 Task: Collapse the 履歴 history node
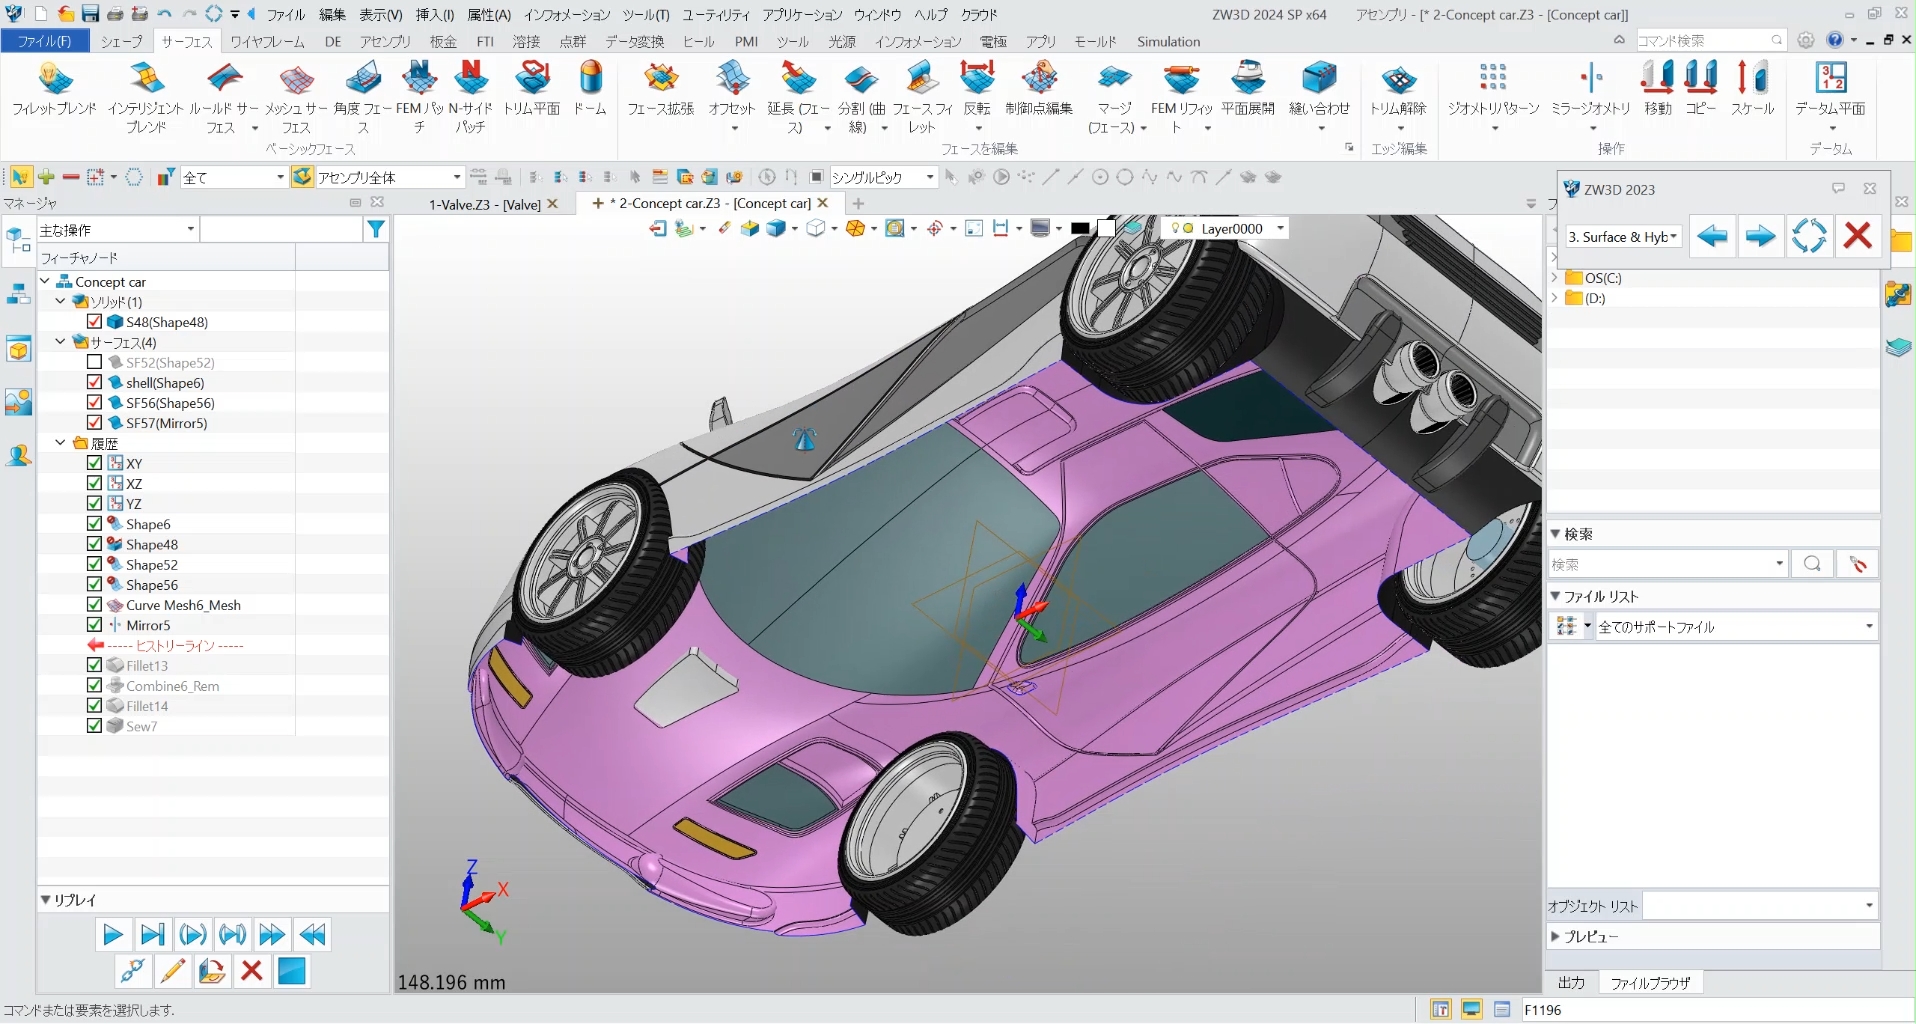[x=61, y=442]
